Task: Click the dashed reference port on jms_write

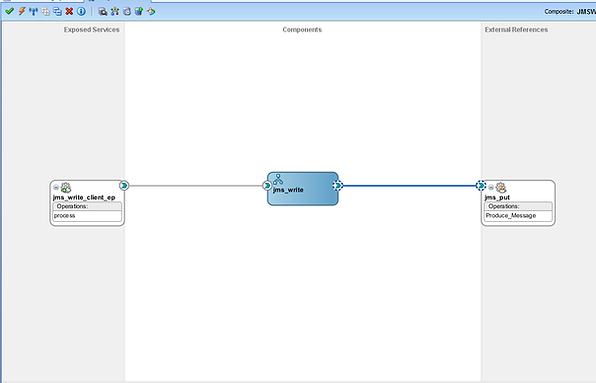Action: pos(338,185)
